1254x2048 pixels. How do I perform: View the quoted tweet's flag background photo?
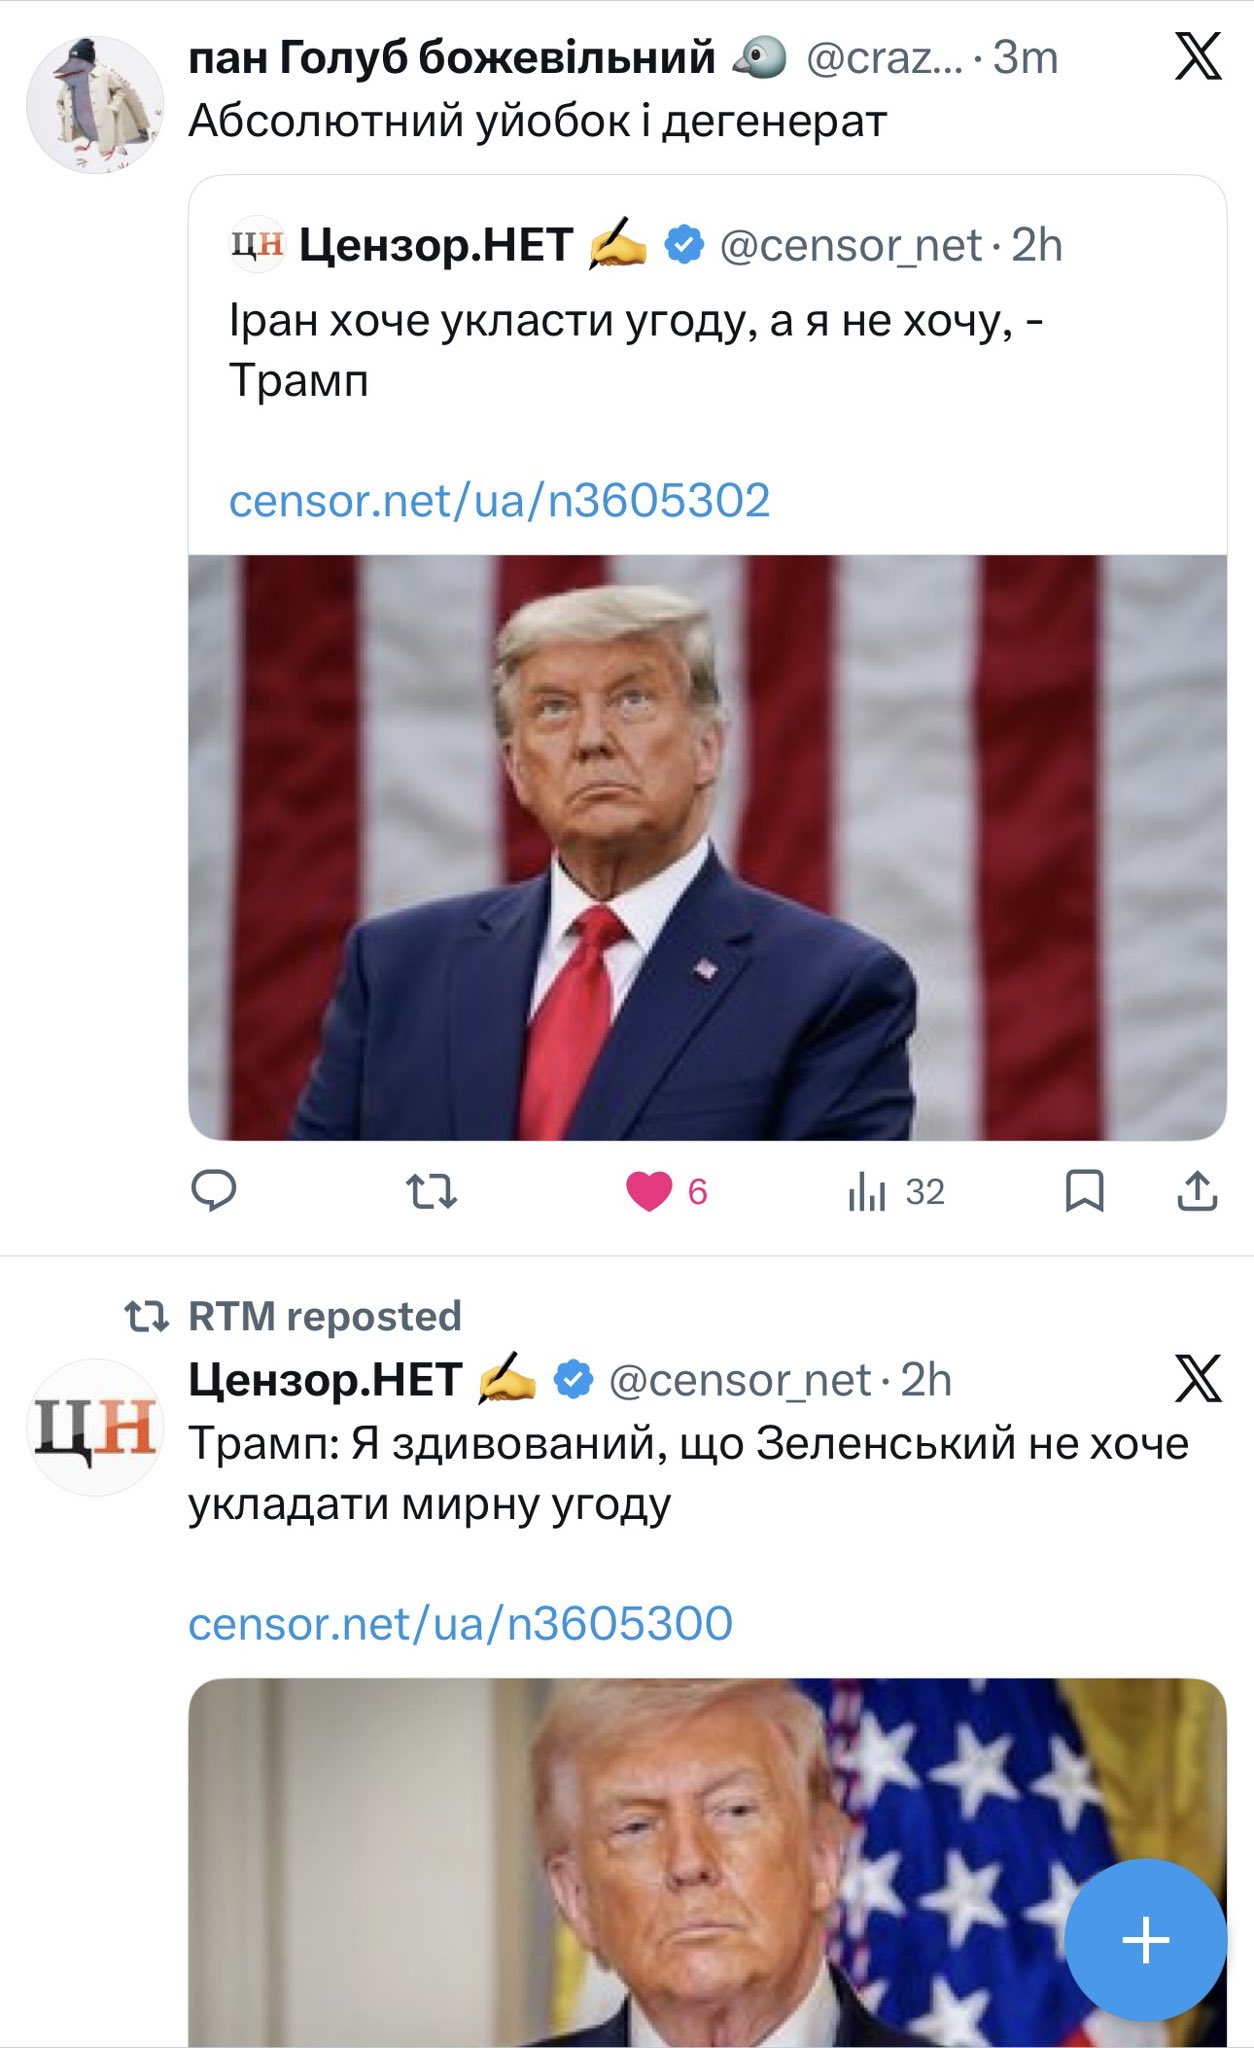pos(707,847)
